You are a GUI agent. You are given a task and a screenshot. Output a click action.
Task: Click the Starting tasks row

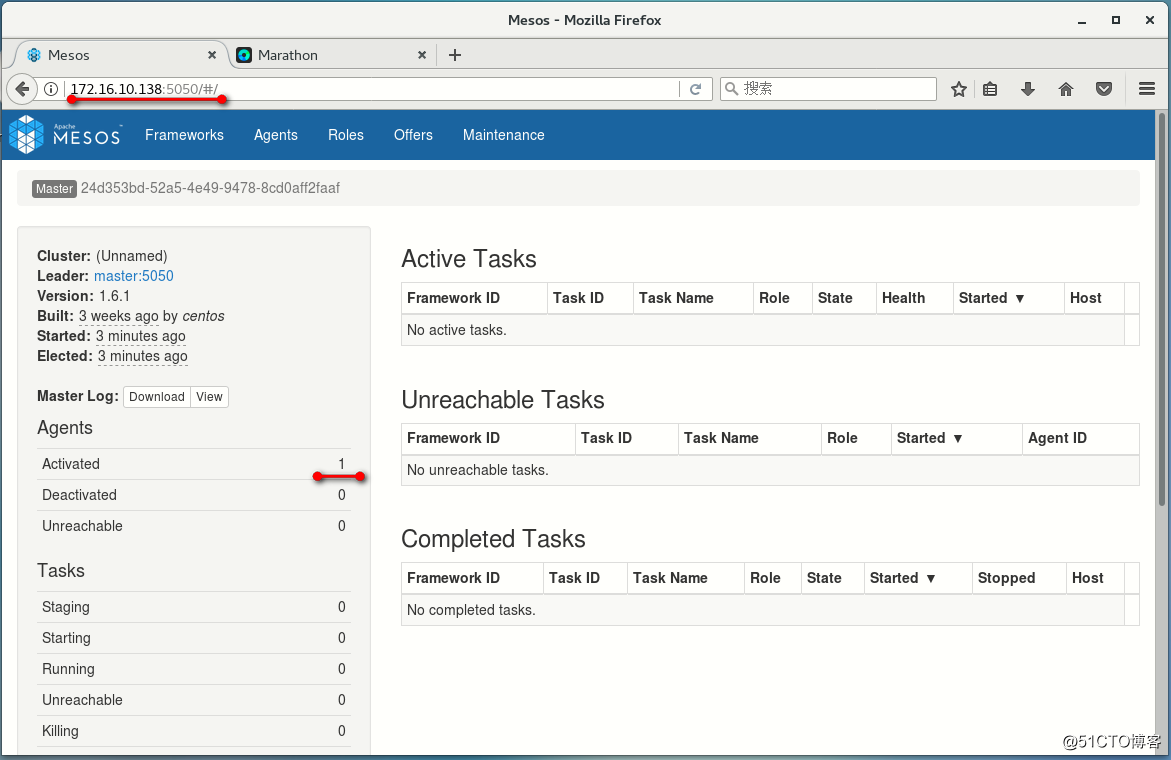point(193,638)
